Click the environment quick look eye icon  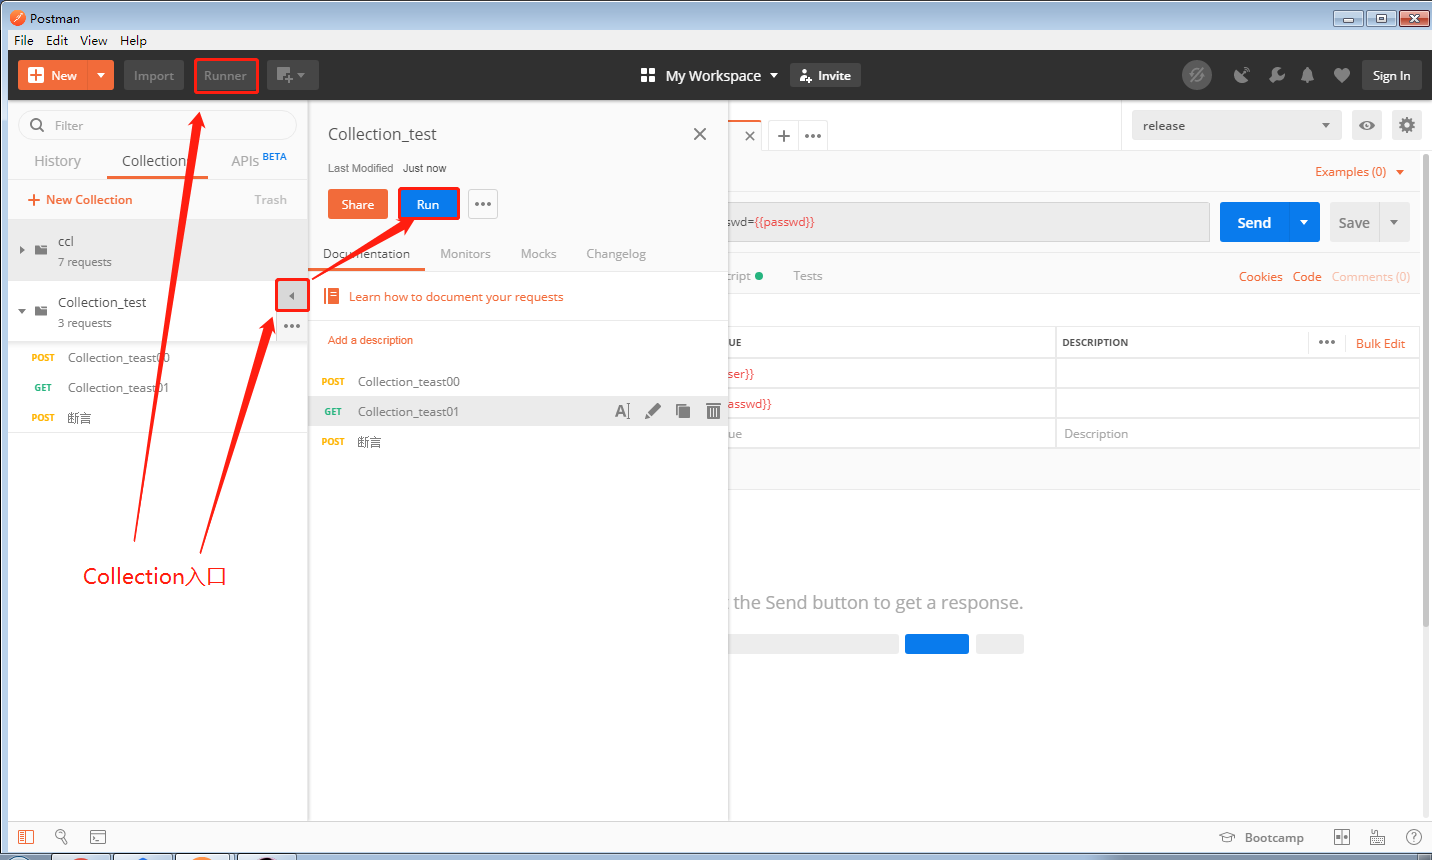(1367, 125)
